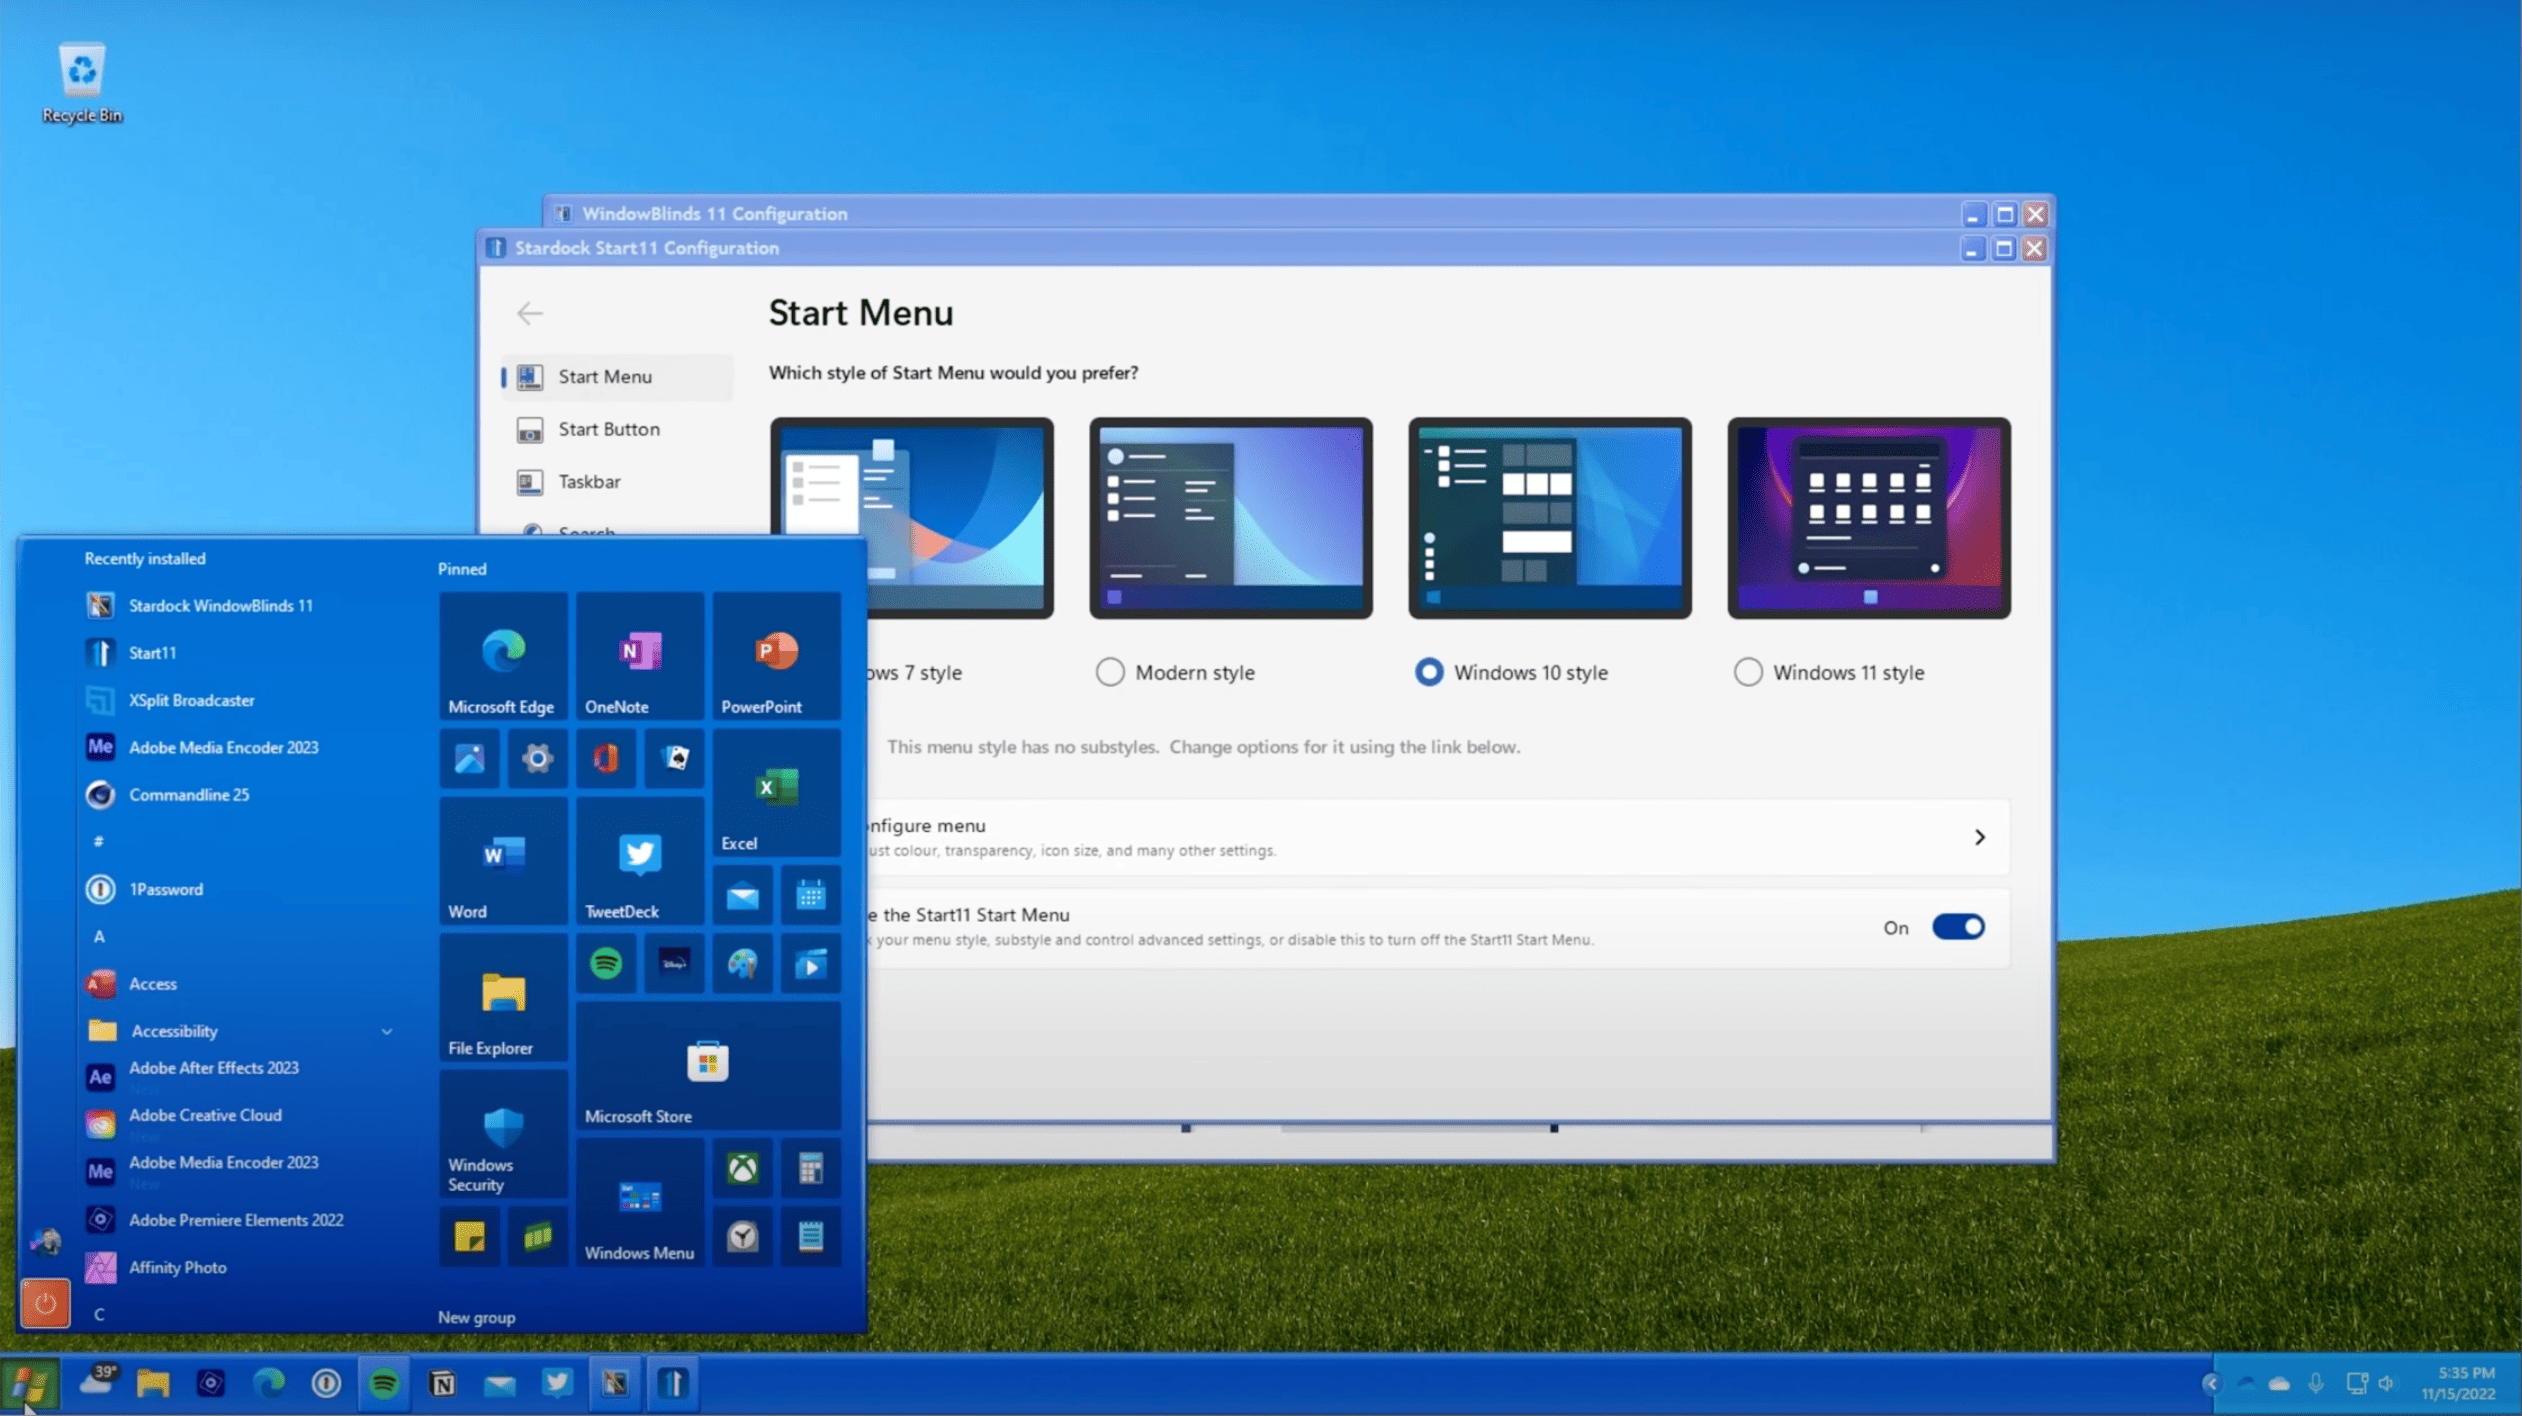Open Spotify from the pinned tiles
Image resolution: width=2522 pixels, height=1416 pixels.
605,963
